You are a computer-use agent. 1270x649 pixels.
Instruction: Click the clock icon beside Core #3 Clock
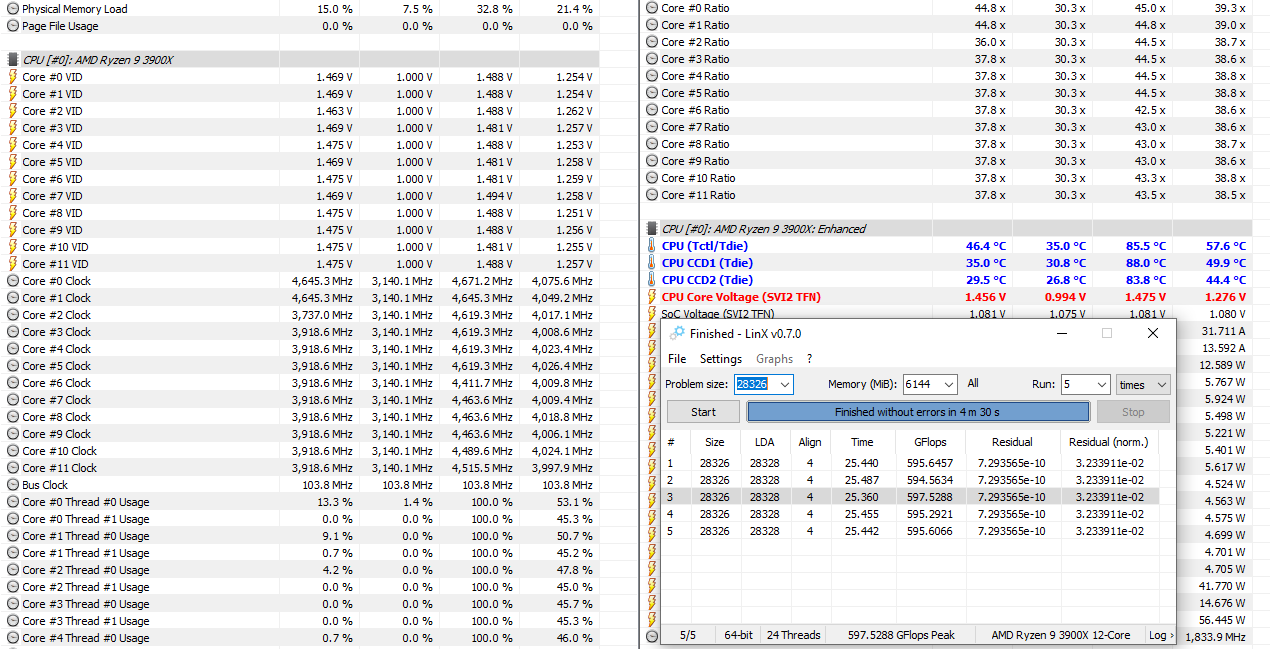click(12, 332)
